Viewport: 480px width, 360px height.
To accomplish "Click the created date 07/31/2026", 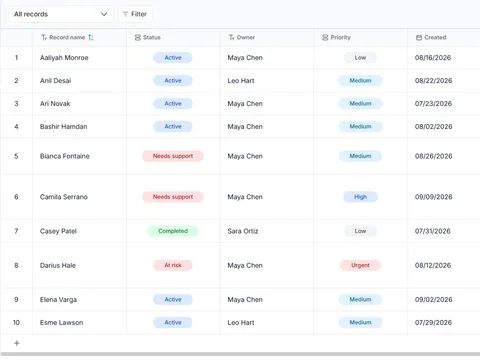I will click(x=432, y=231).
